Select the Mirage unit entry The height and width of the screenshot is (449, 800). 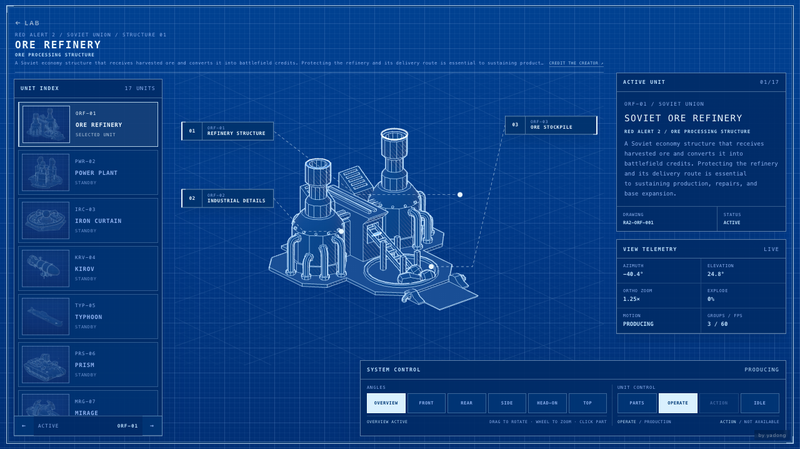point(88,403)
